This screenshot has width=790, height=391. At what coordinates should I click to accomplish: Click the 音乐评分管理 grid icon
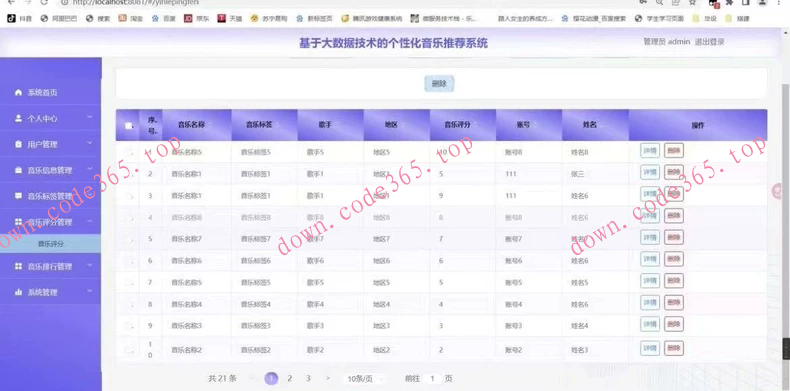tap(19, 222)
